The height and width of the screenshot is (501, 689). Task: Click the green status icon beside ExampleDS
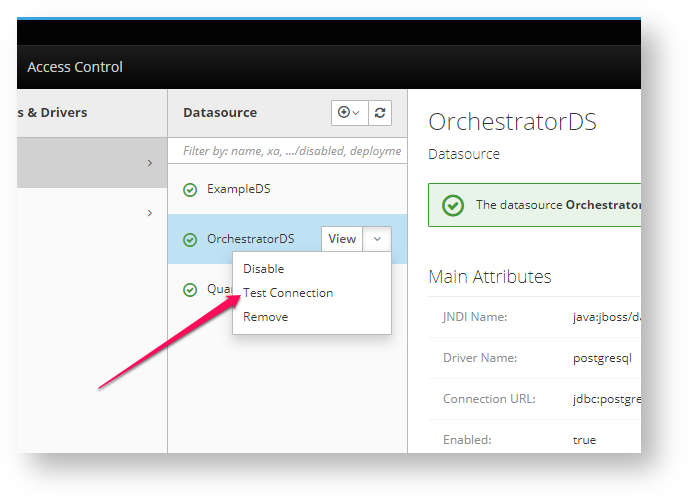pyautogui.click(x=190, y=190)
